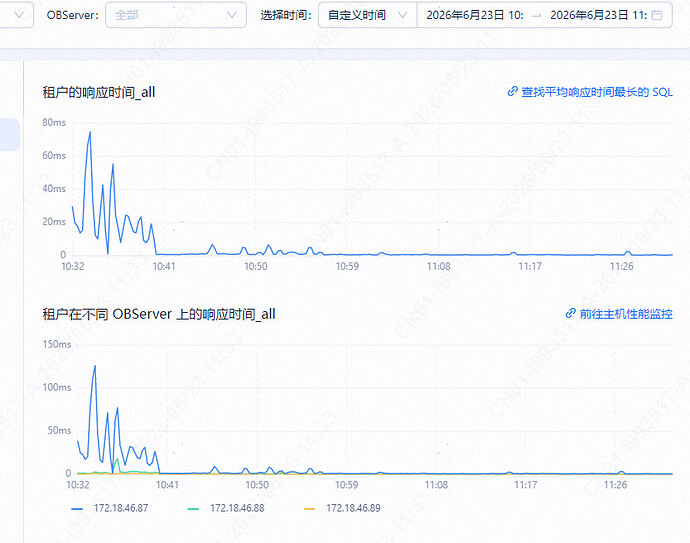Click the green legend swatch for 172.18.46.88
Viewport: 690px width, 543px height.
(x=193, y=509)
